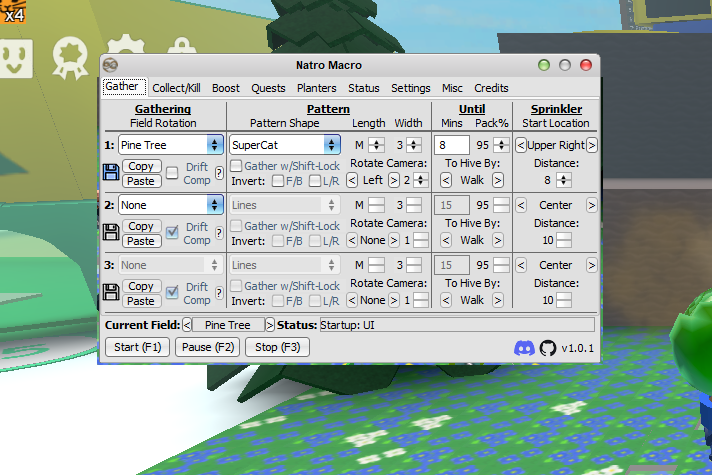This screenshot has width=712, height=475.
Task: Open the Settings tab
Action: 410,88
